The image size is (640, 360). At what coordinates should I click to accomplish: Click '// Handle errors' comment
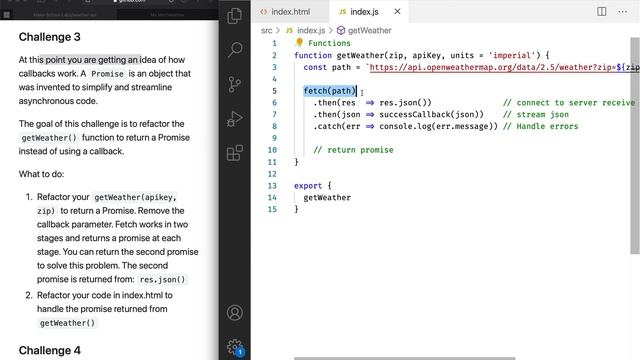pos(540,126)
